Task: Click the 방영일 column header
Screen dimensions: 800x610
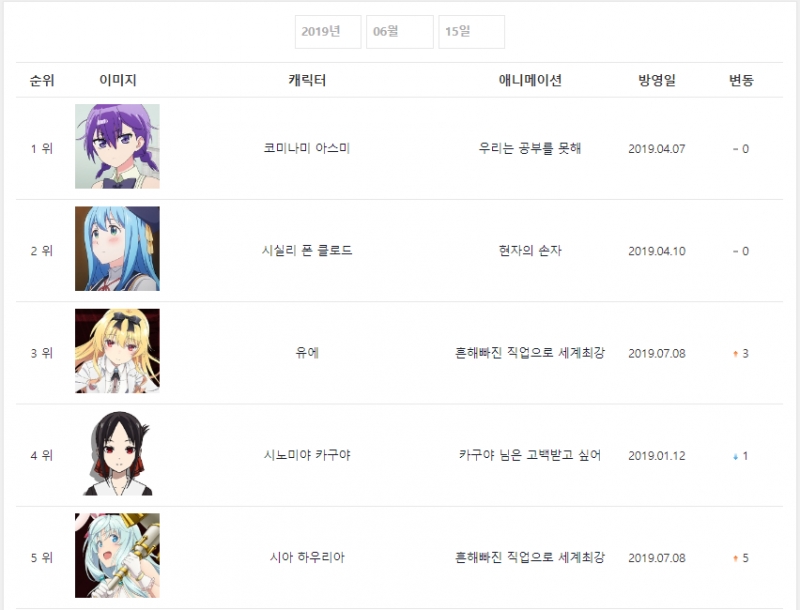Action: tap(657, 80)
